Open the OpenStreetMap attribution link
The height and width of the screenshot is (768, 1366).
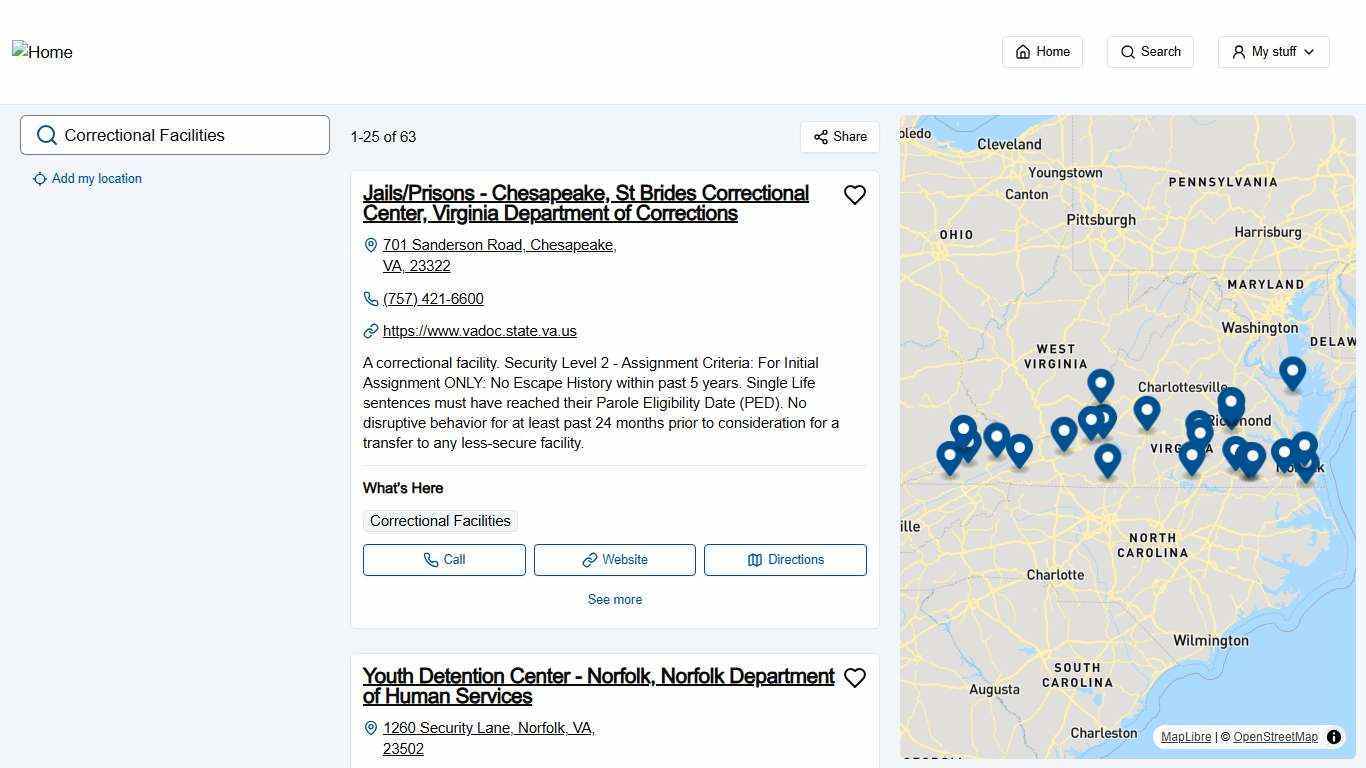[1275, 737]
